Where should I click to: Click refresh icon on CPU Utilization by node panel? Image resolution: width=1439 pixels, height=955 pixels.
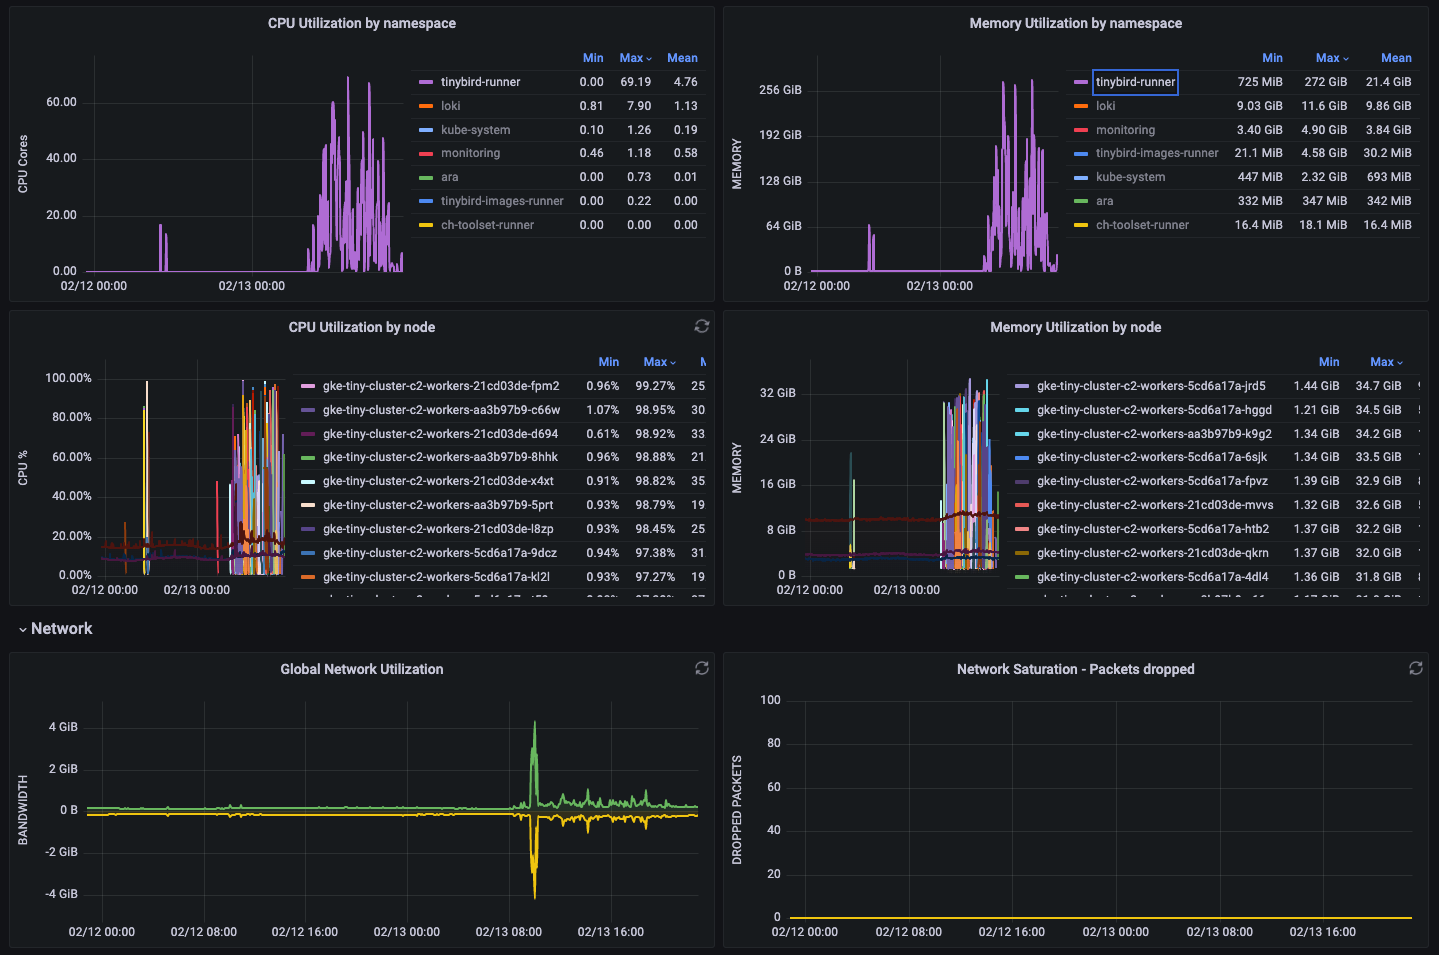tap(702, 326)
